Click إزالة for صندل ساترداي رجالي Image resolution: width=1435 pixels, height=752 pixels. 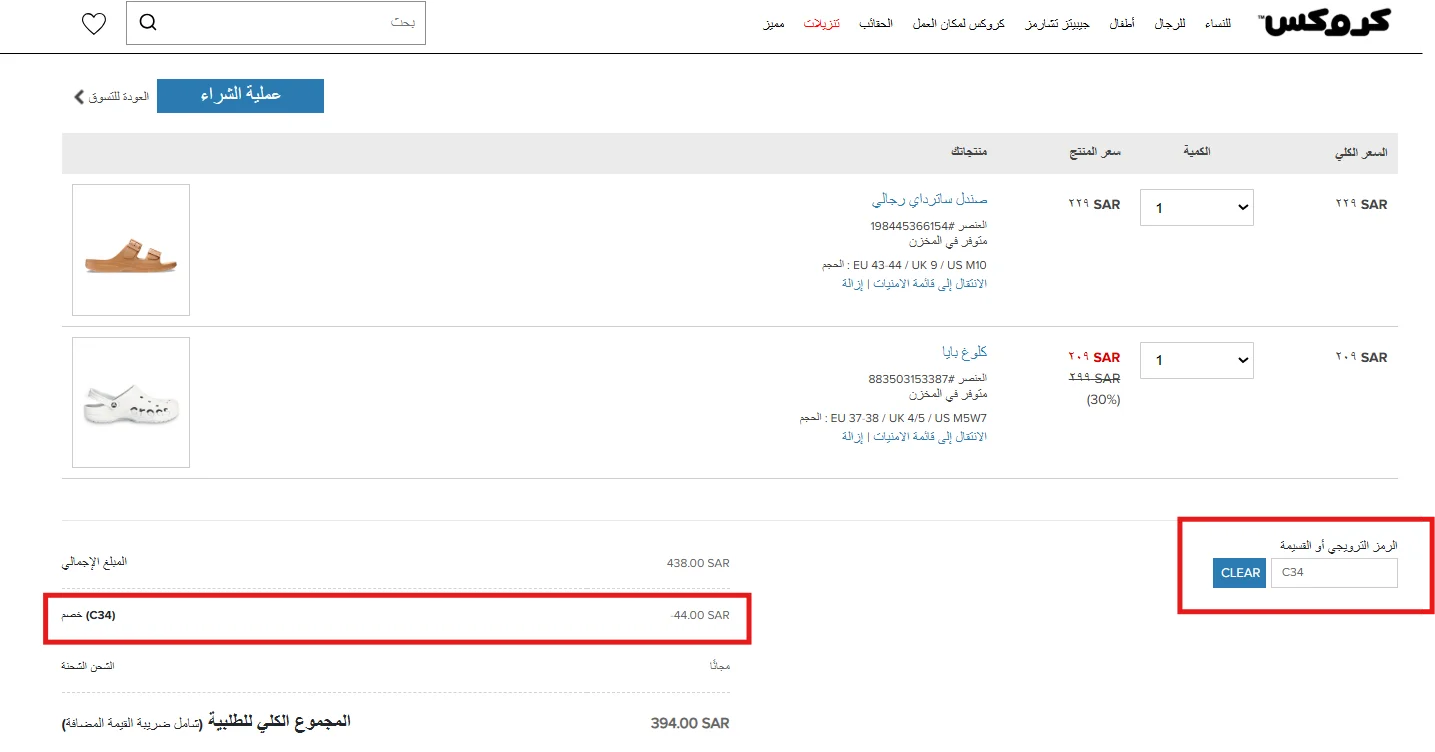pos(853,284)
